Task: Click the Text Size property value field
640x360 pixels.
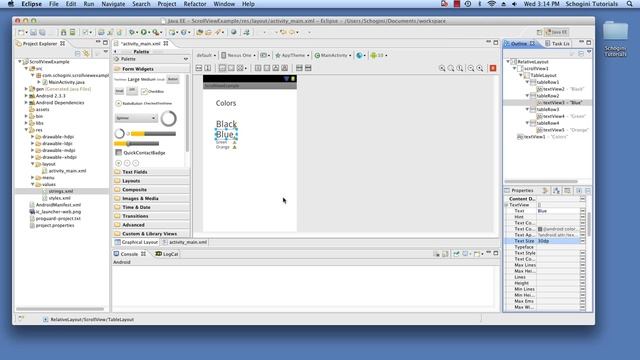Action: click(558, 241)
